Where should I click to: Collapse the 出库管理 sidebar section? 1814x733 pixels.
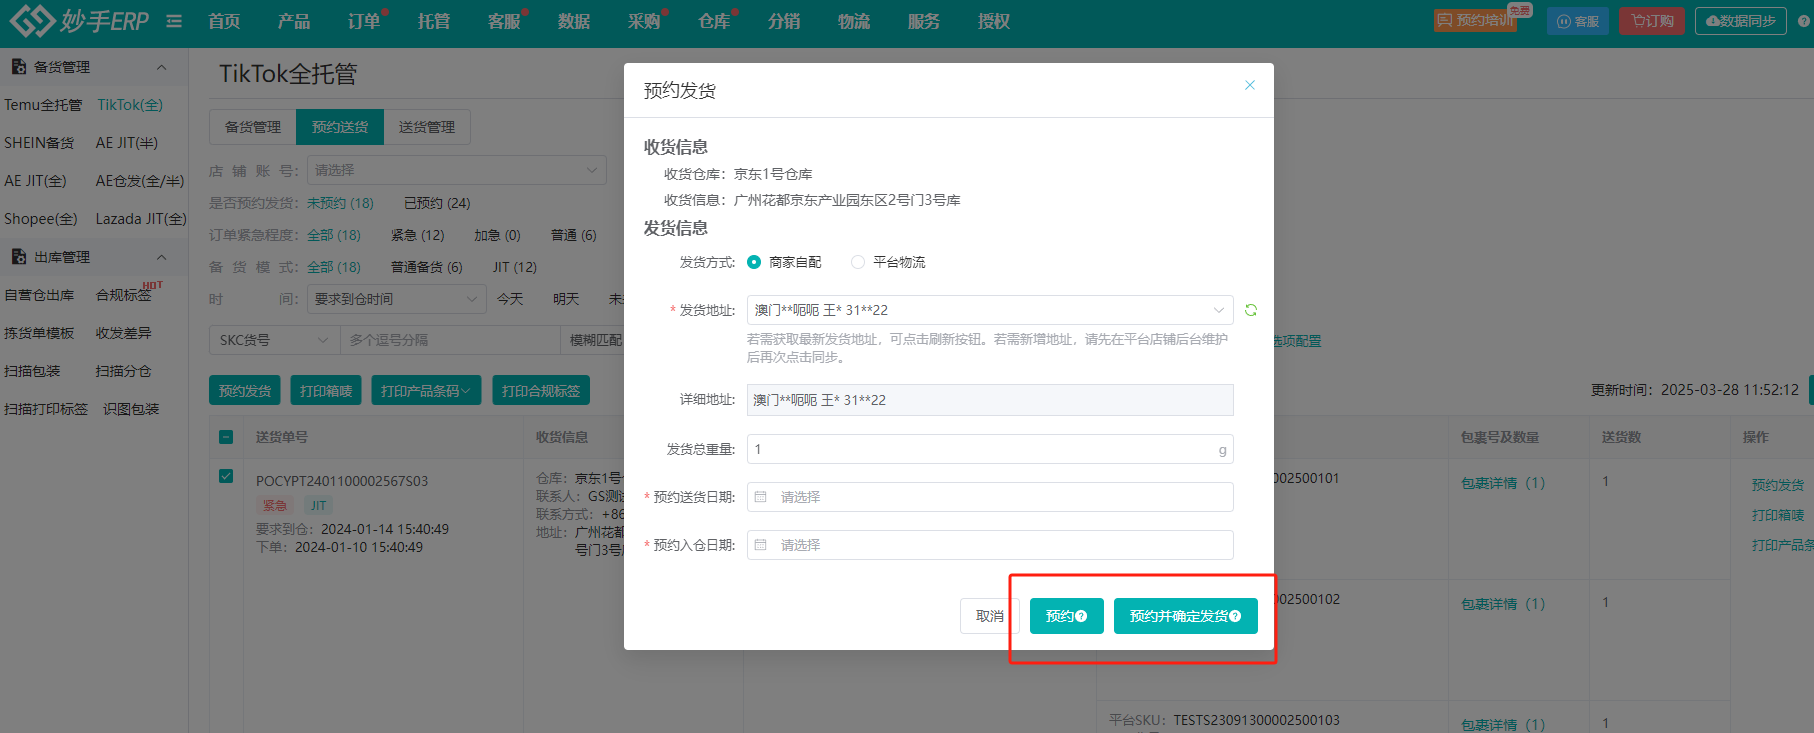(x=161, y=257)
